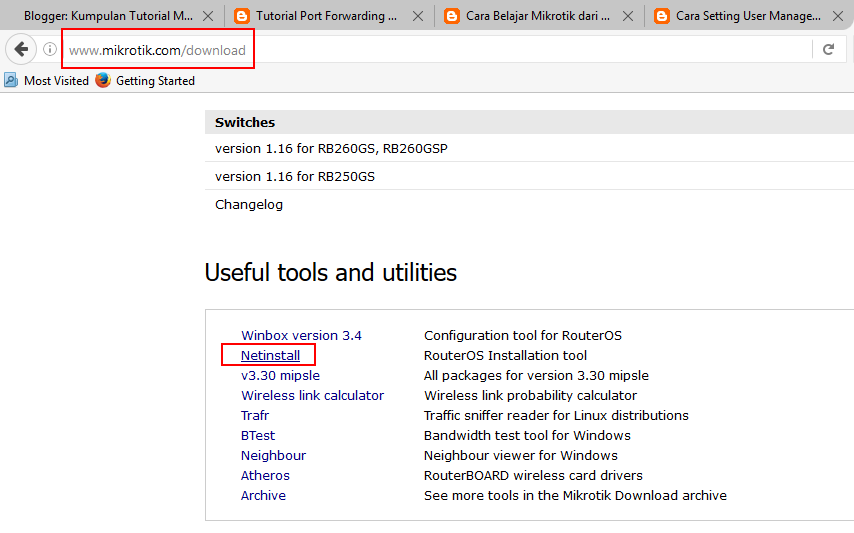Open site info icon beside URL
The width and height of the screenshot is (854, 533).
click(50, 50)
